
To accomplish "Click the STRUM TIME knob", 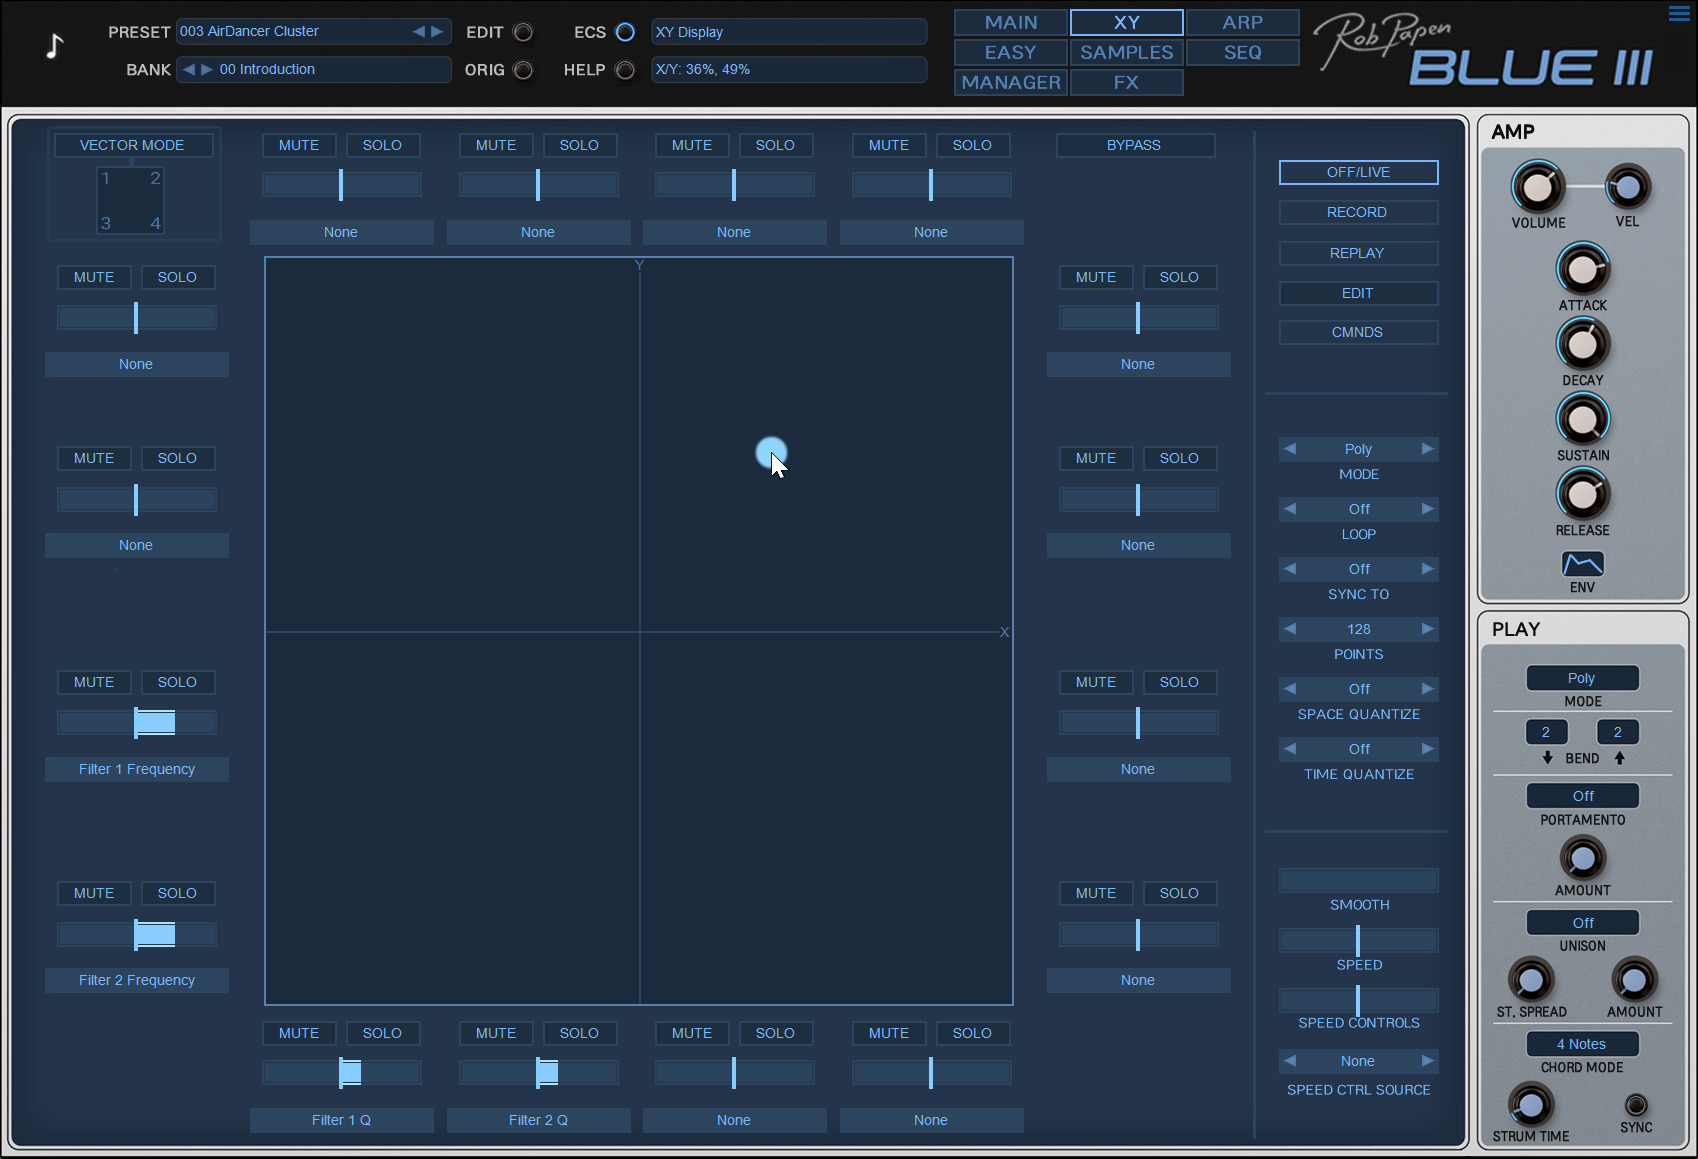I will 1530,1105.
